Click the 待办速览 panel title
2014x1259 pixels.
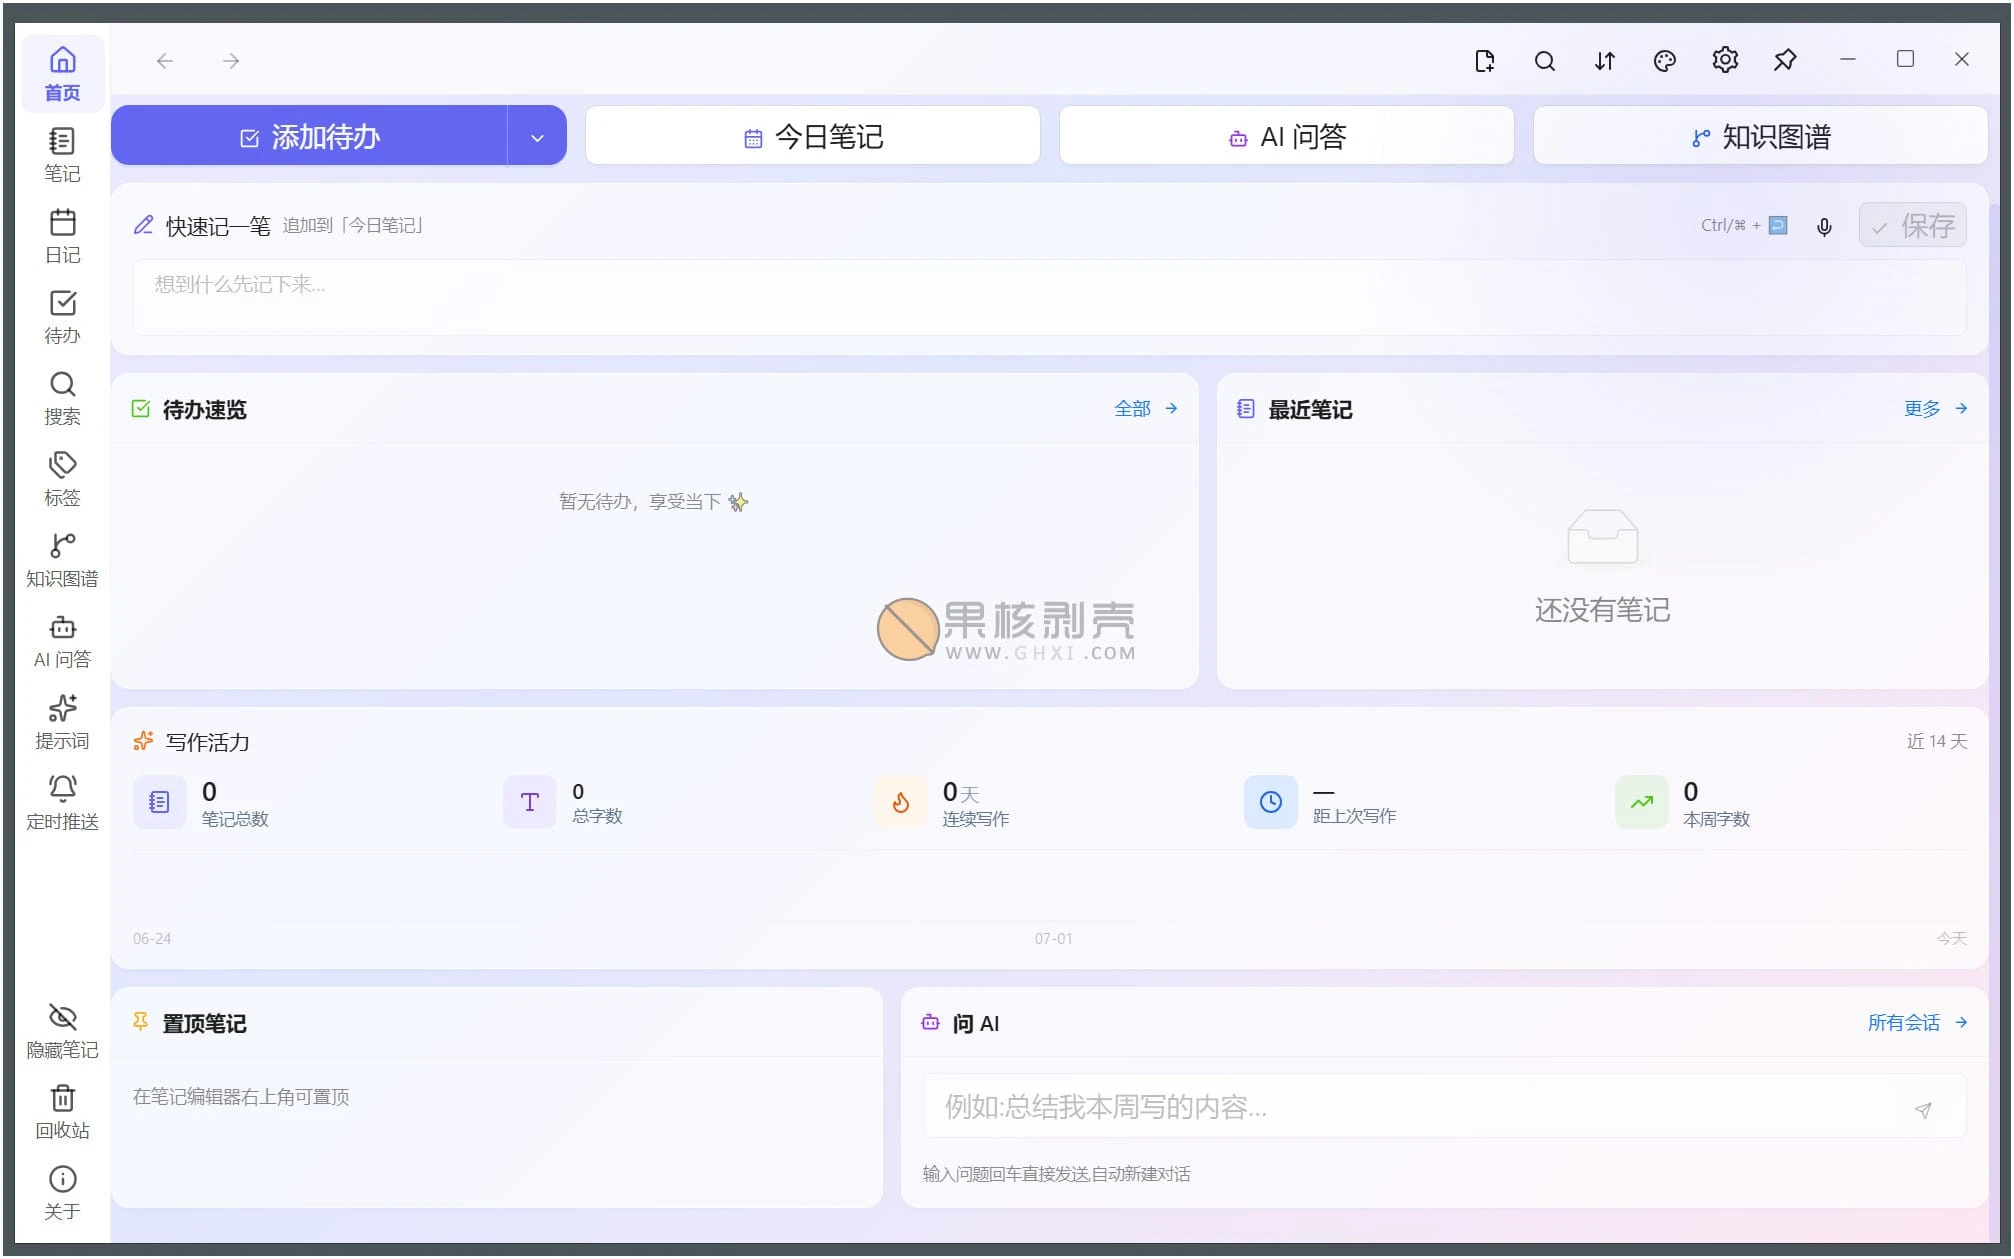click(204, 410)
